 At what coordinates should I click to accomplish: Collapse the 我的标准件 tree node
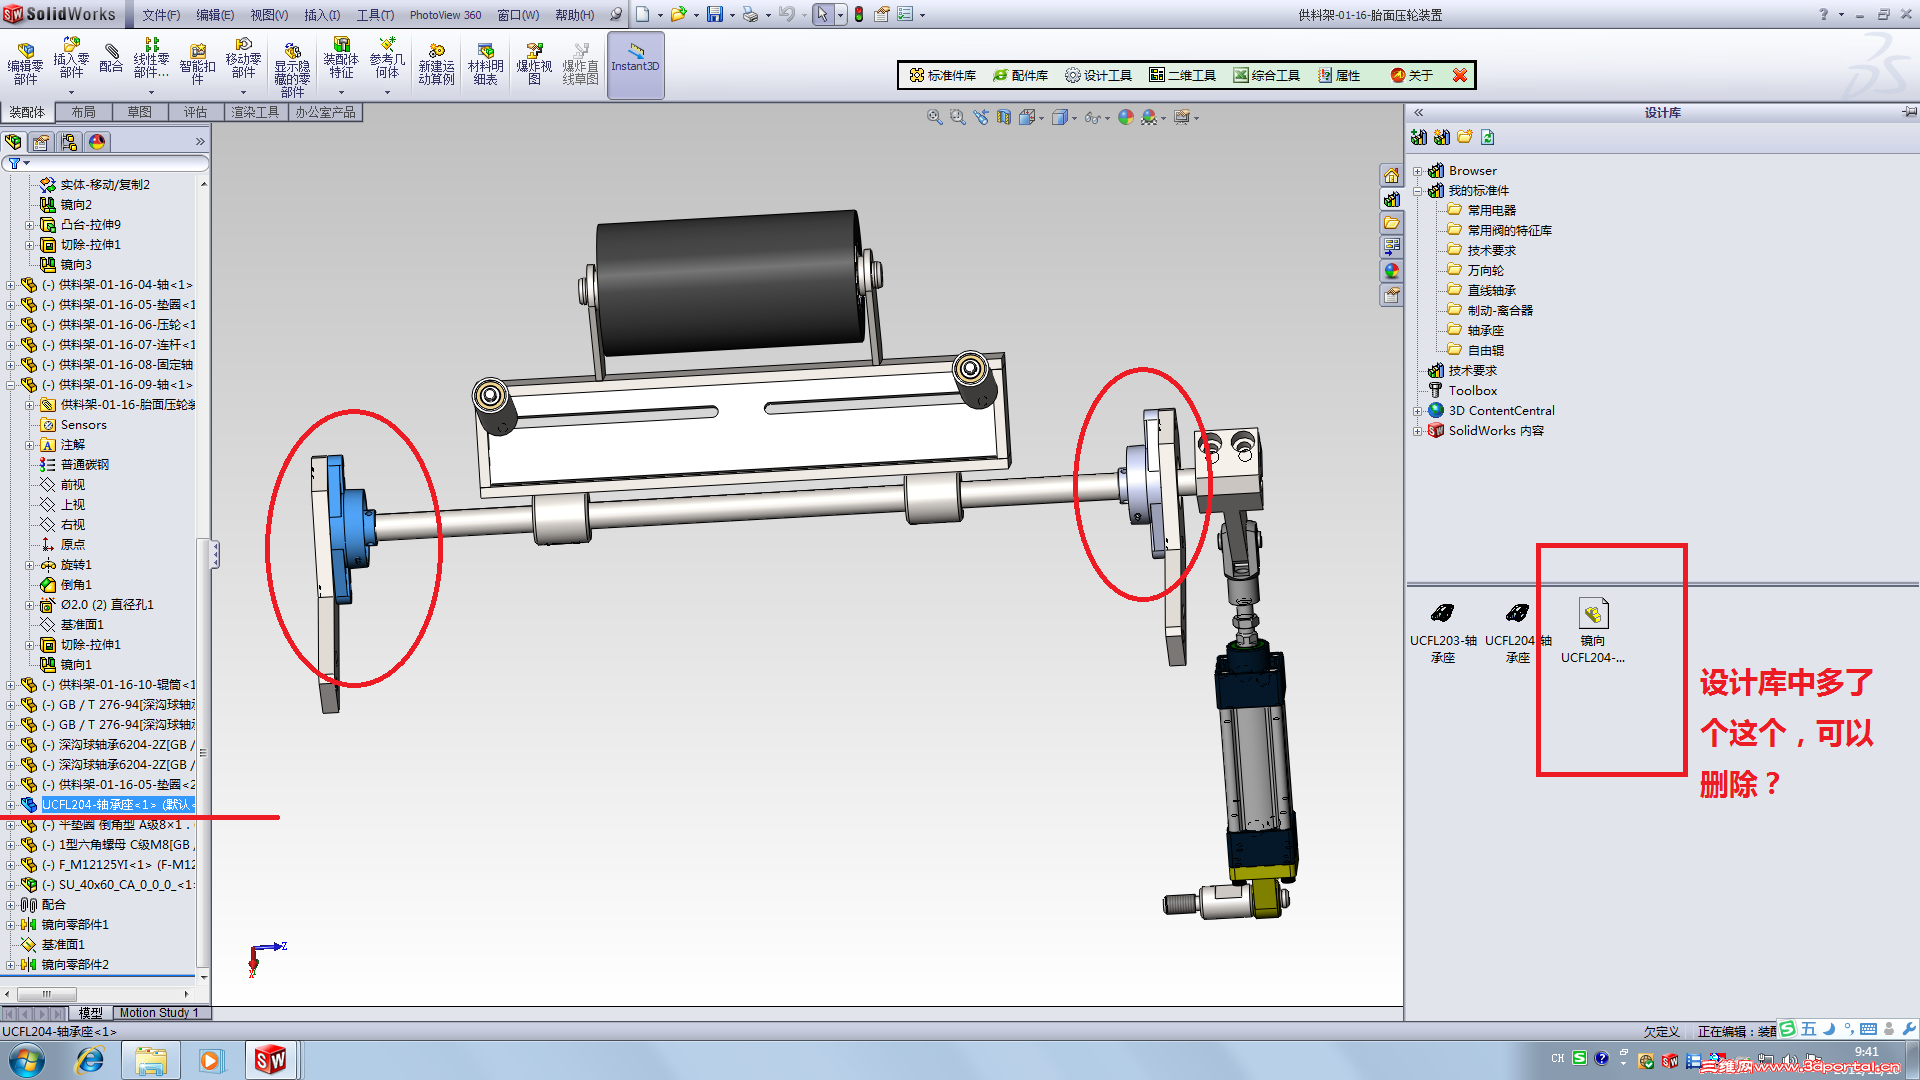click(1417, 191)
